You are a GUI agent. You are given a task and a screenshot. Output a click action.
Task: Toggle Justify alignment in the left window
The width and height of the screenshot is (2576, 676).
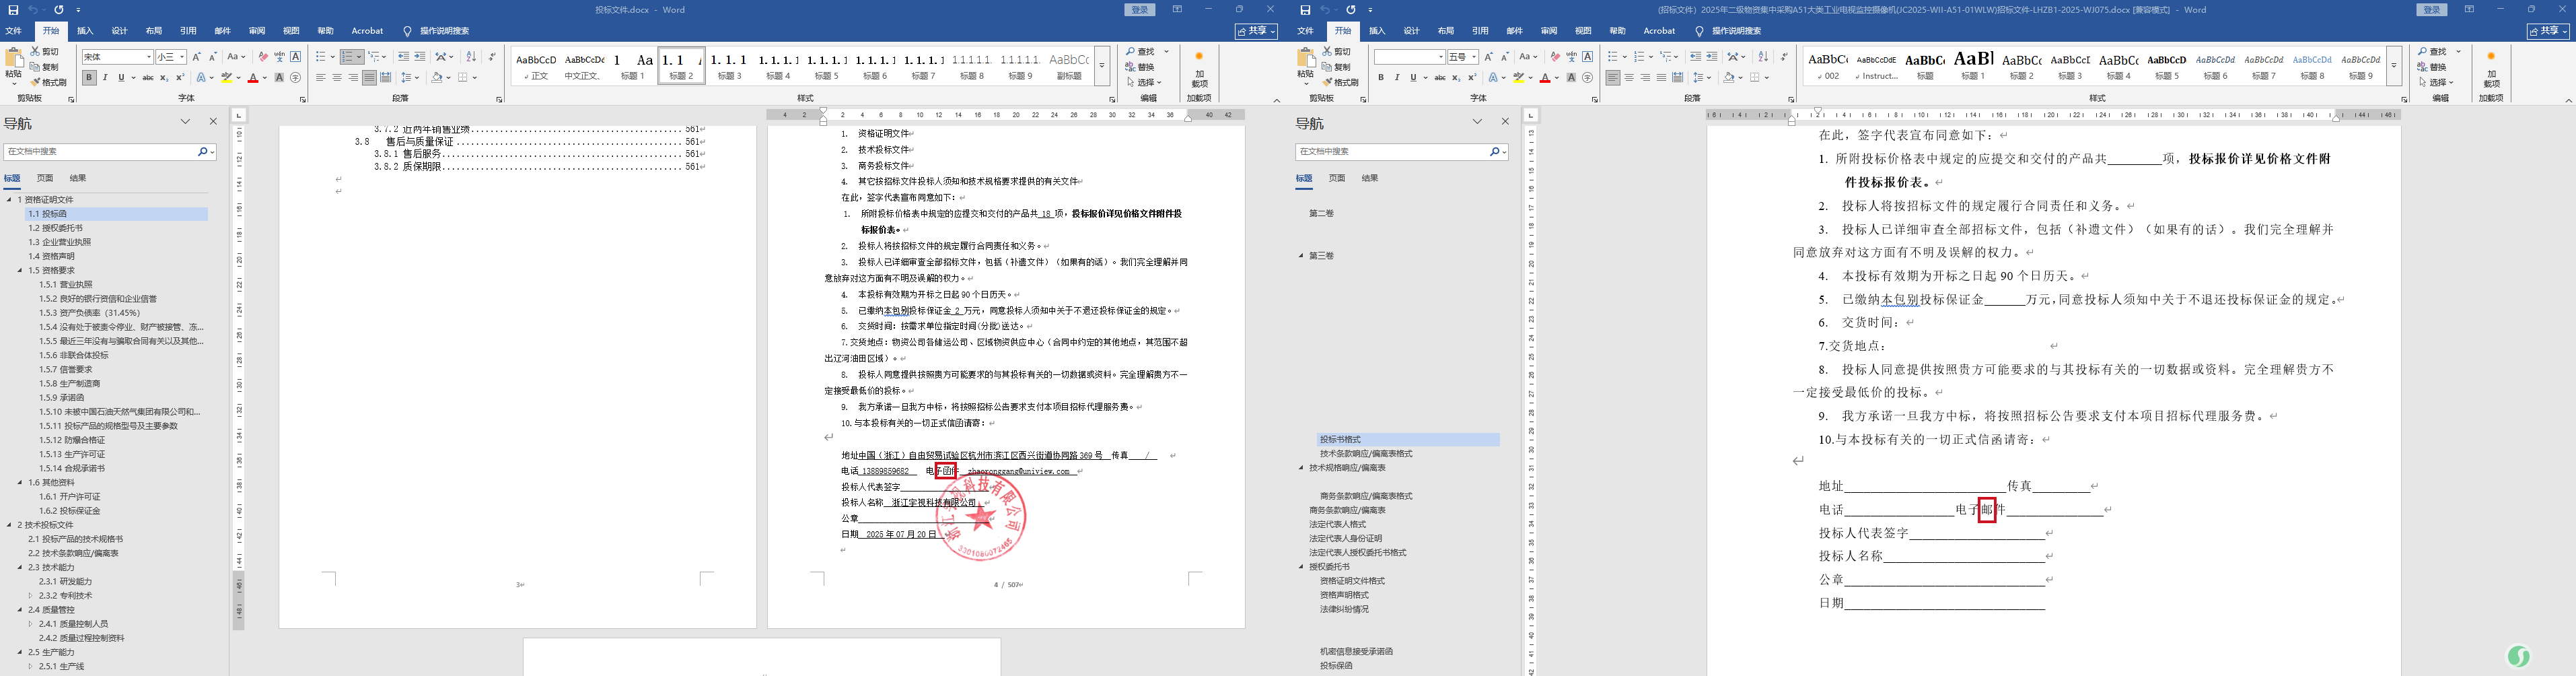[x=369, y=77]
